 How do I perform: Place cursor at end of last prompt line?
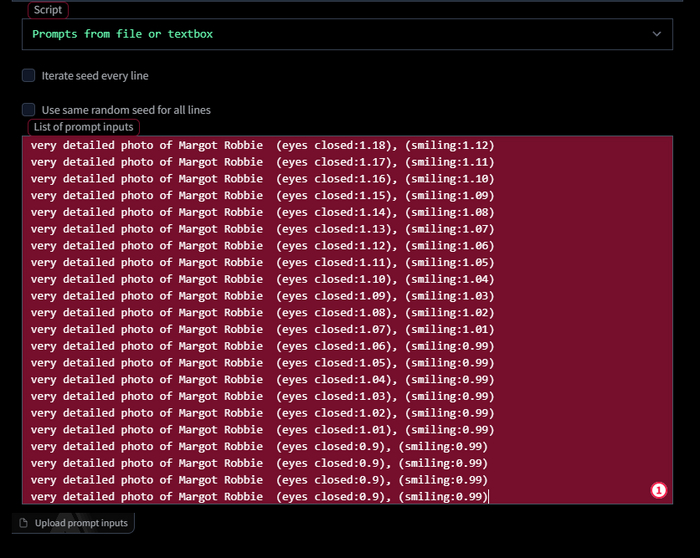pyautogui.click(x=488, y=497)
